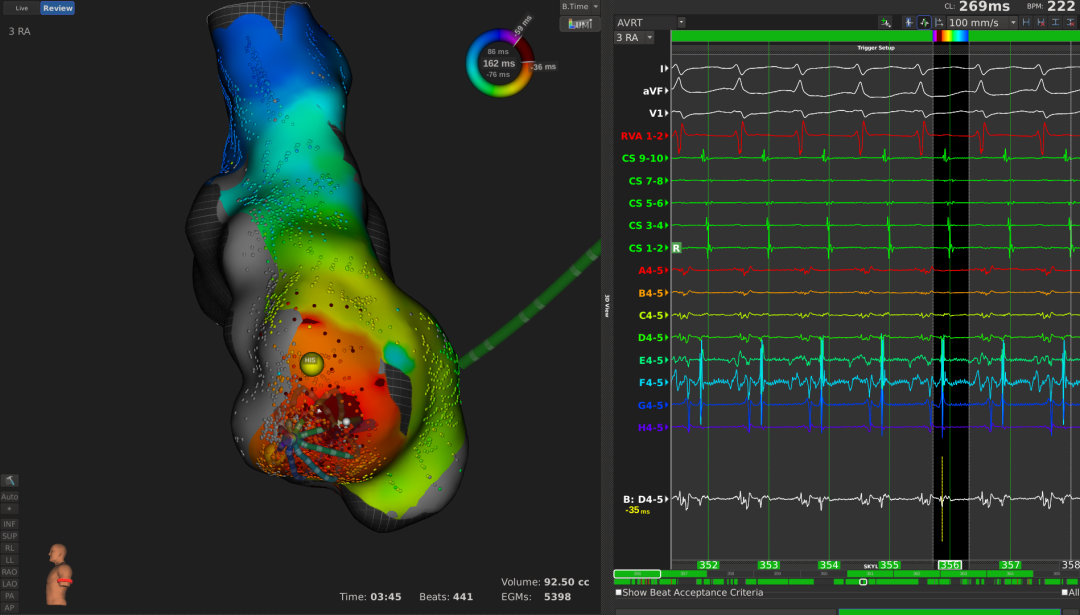1080x615 pixels.
Task: Set view to LAO projection
Action: pos(10,583)
